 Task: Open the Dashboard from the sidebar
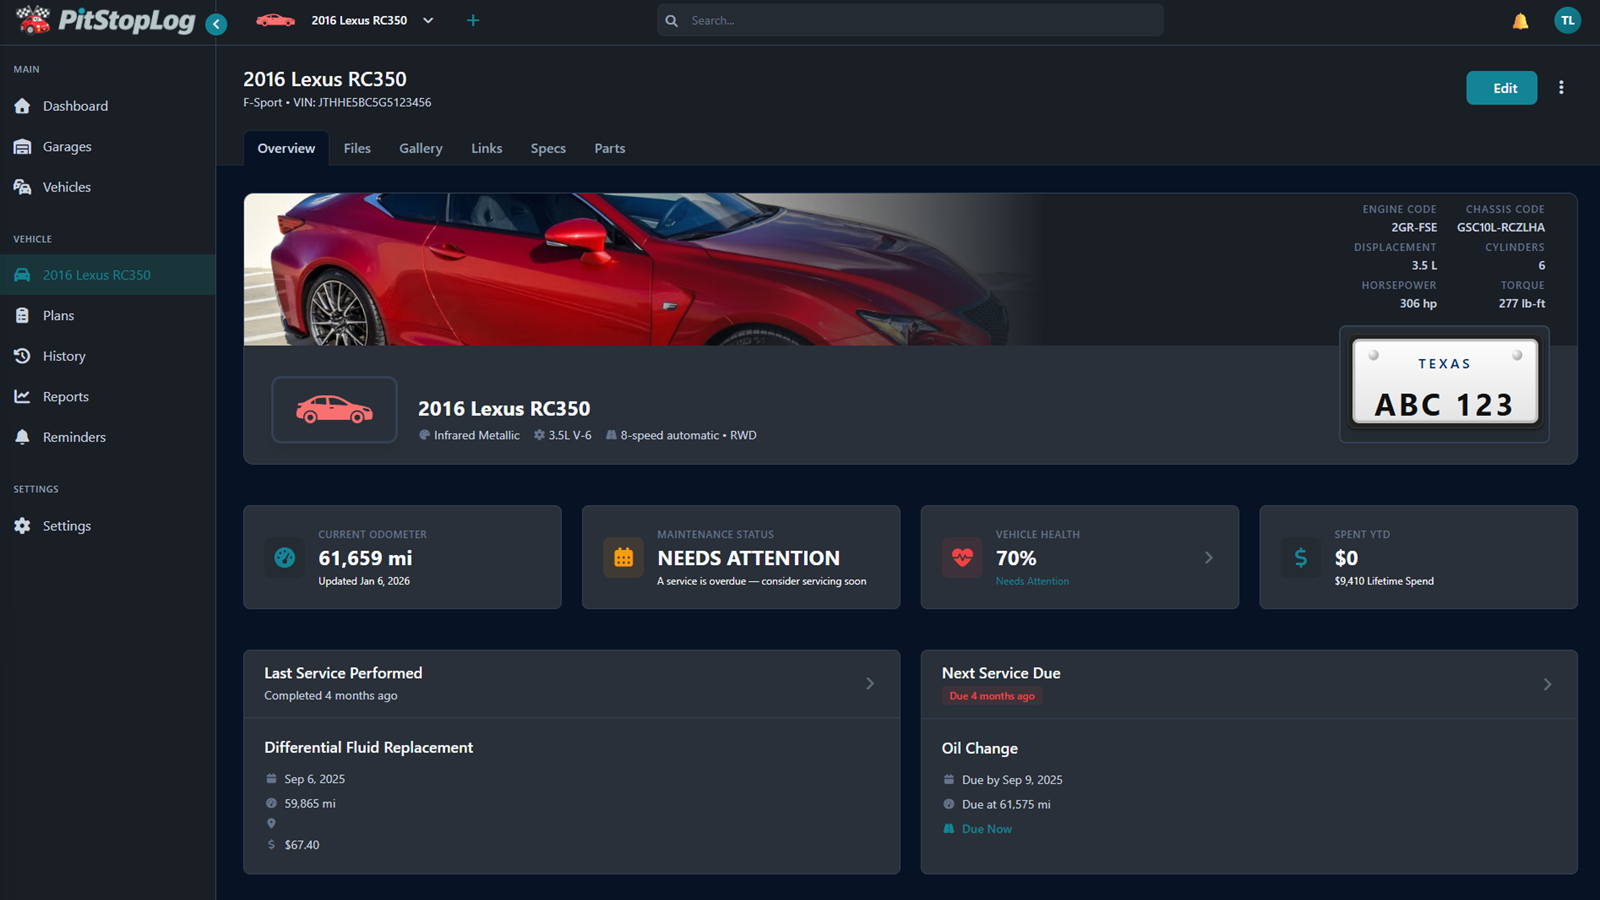pyautogui.click(x=76, y=105)
